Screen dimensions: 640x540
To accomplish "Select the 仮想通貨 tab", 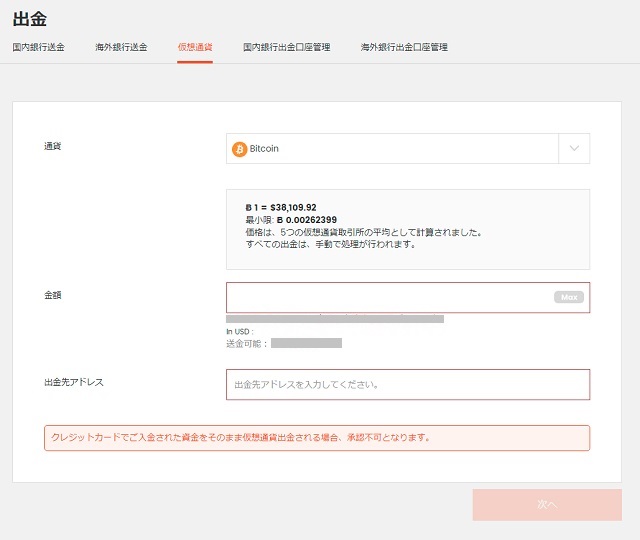I will click(x=195, y=47).
